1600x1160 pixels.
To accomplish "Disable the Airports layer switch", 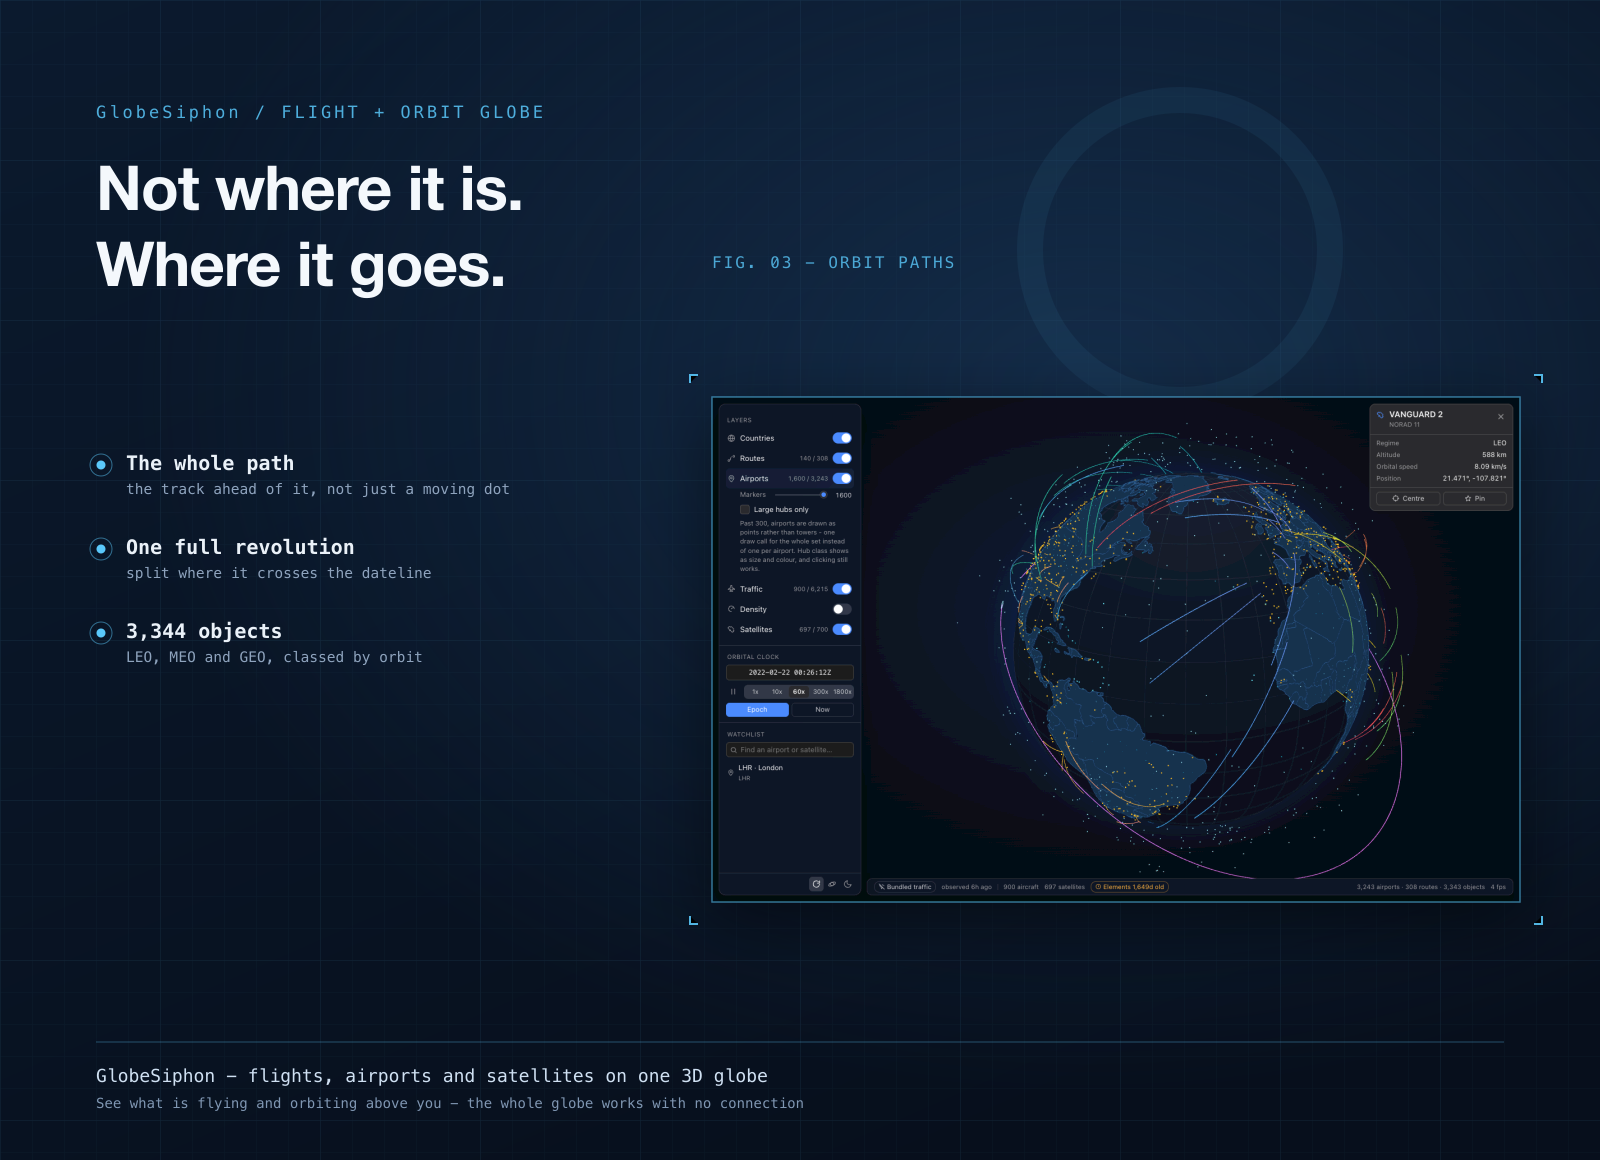I will point(842,478).
